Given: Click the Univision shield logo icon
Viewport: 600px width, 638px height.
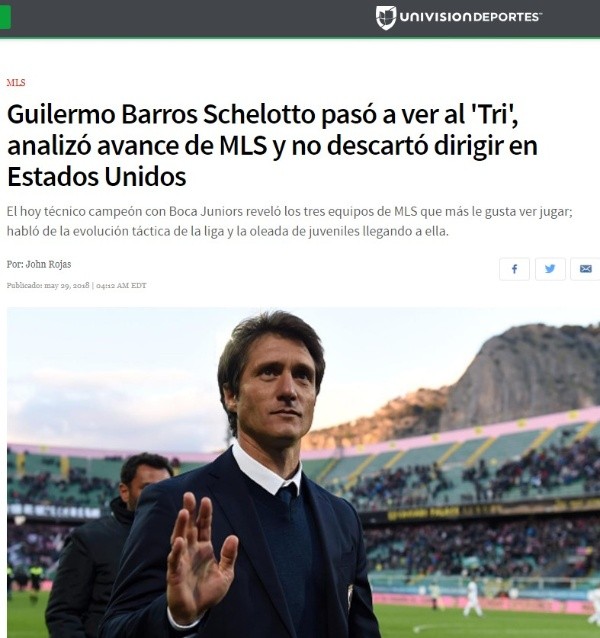Looking at the screenshot, I should (386, 17).
